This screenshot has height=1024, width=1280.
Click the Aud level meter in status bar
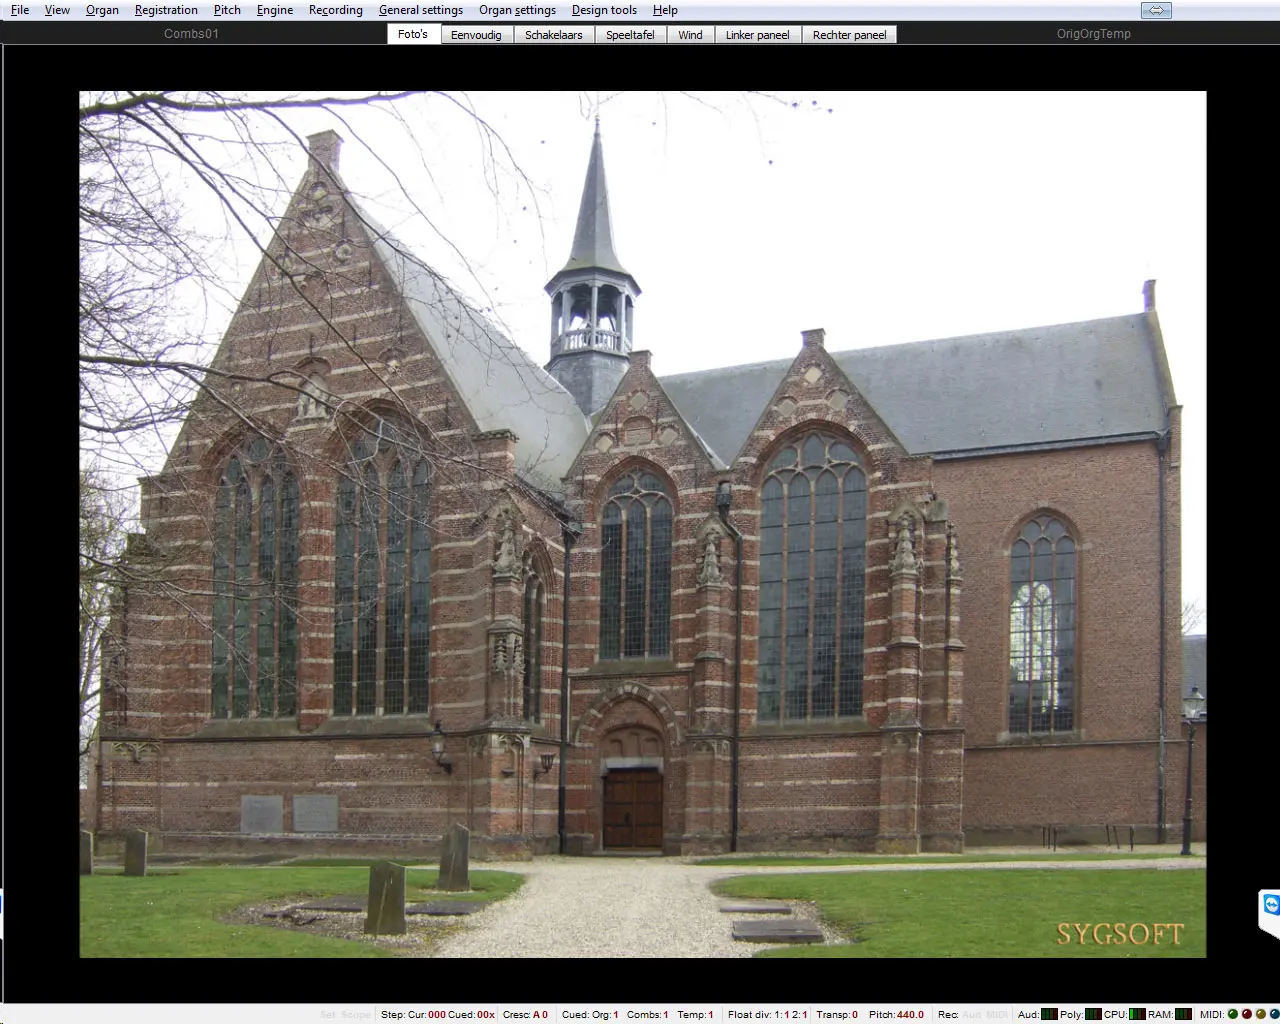coord(1049,1014)
